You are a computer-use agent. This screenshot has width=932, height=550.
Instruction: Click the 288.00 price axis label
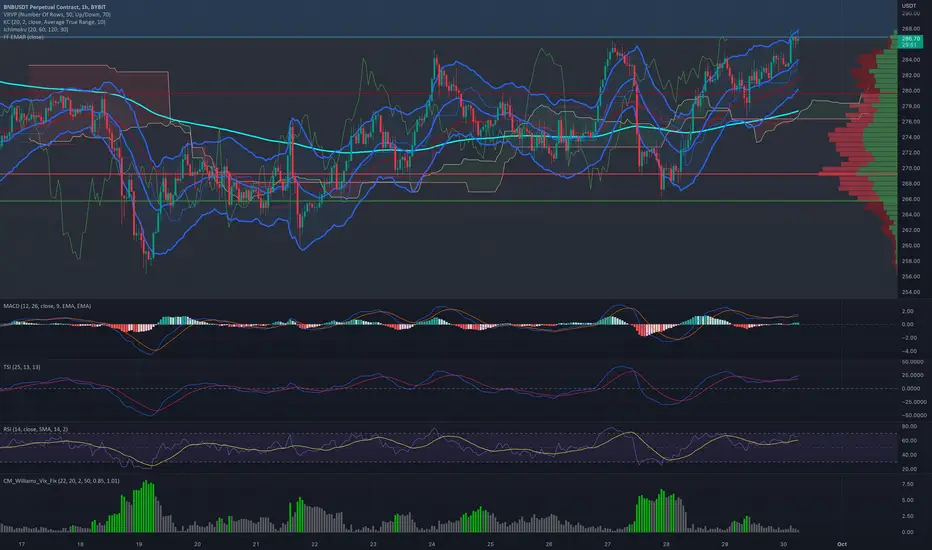pyautogui.click(x=910, y=29)
